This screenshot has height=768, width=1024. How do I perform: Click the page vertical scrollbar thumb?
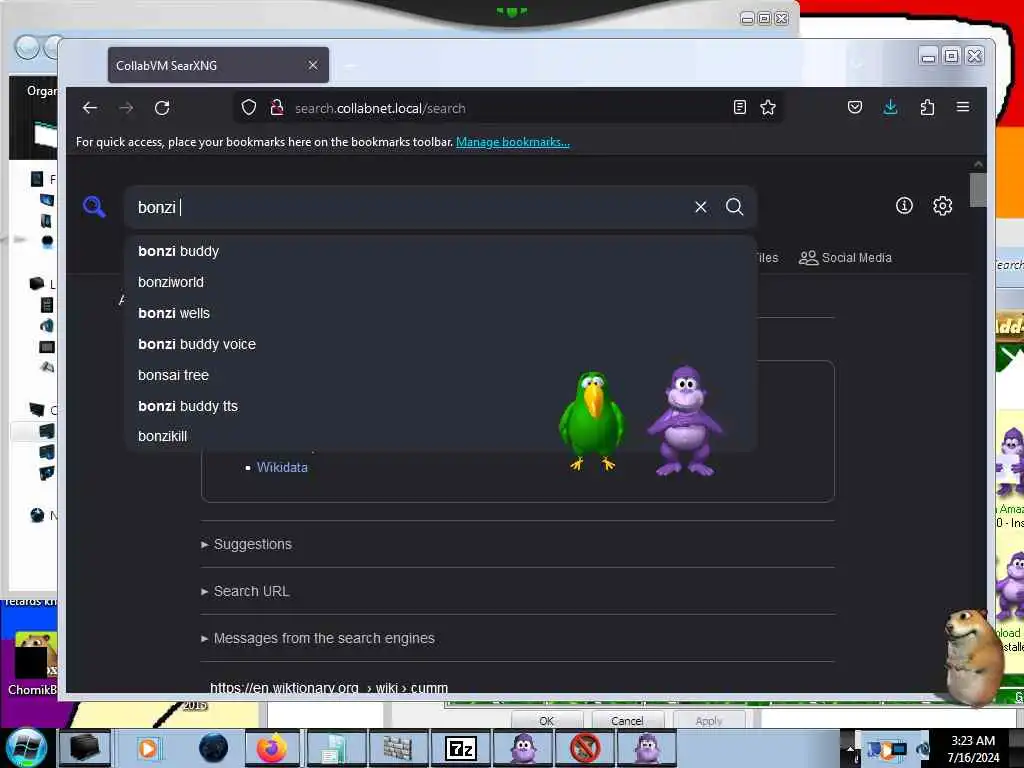[x=978, y=190]
